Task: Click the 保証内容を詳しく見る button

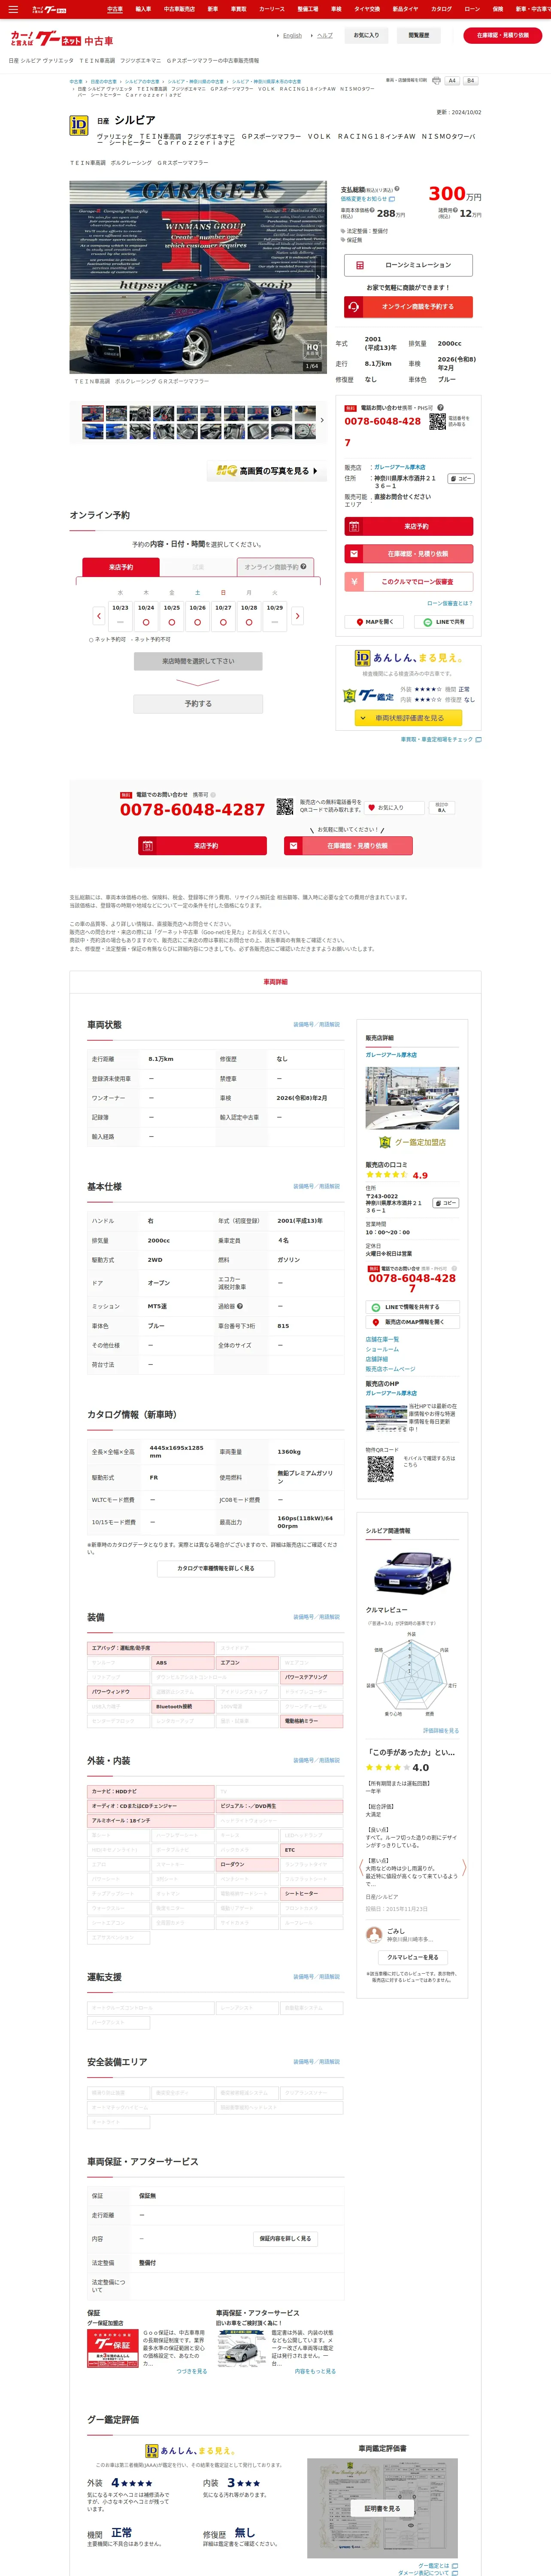Action: (x=285, y=2238)
